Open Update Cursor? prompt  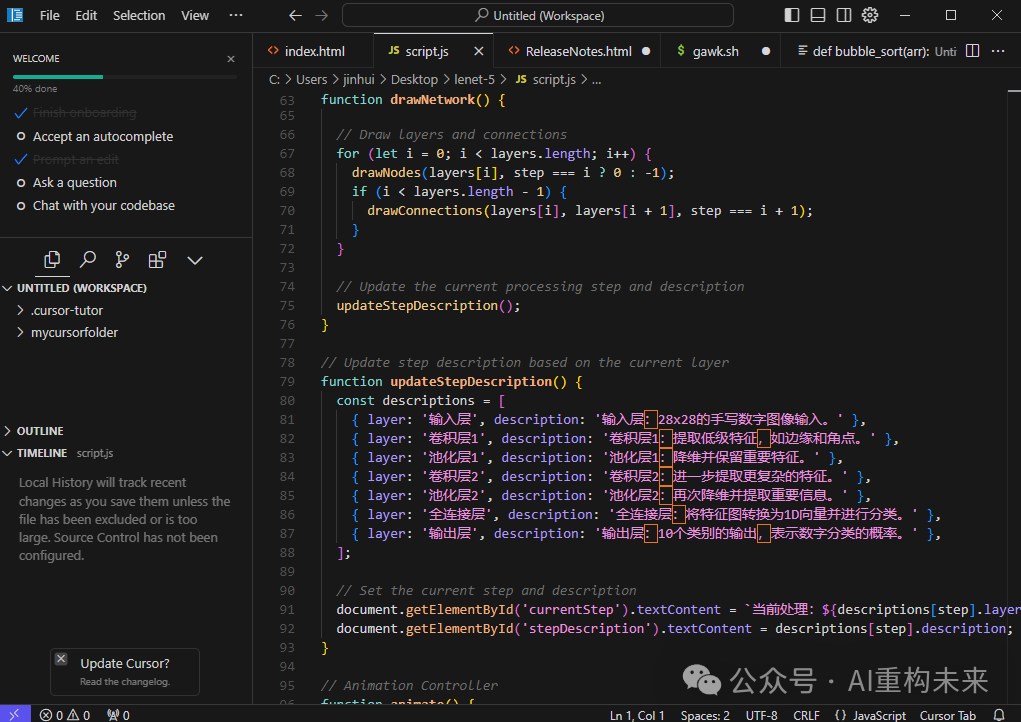coord(125,663)
